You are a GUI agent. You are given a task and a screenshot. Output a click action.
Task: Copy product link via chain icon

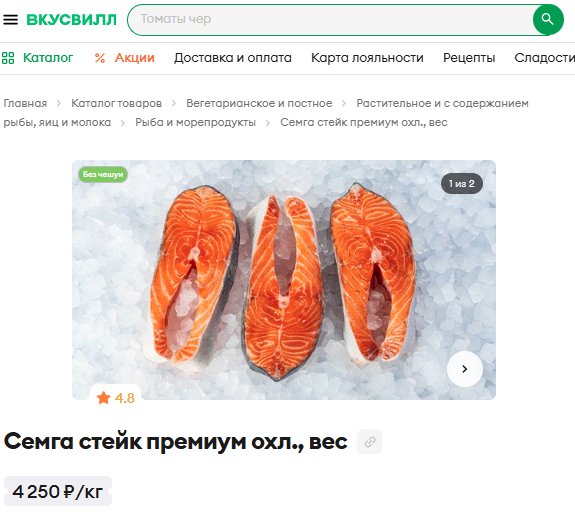pos(370,442)
